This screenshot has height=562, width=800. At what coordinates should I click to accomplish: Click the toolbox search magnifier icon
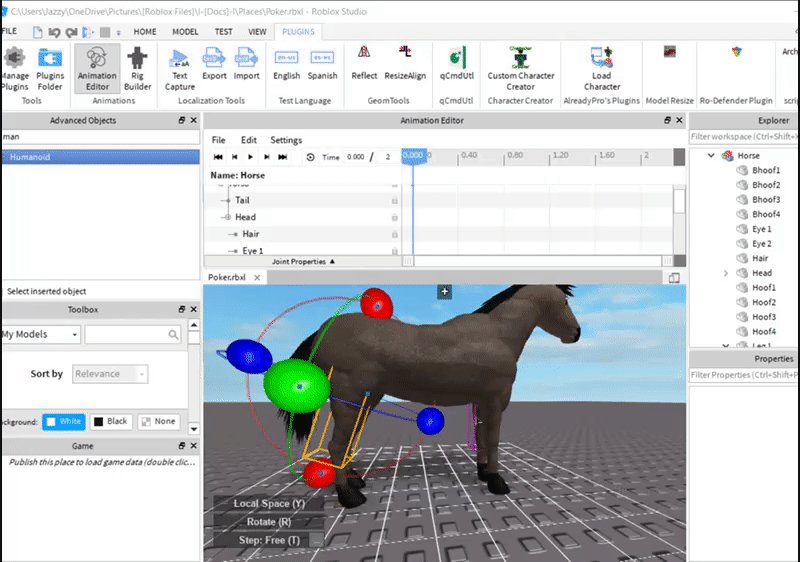(x=173, y=335)
